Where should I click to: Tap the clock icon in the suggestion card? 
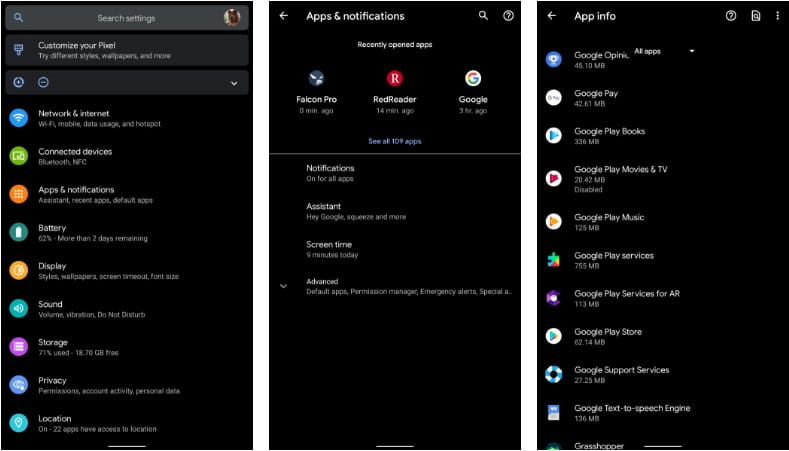pos(19,82)
